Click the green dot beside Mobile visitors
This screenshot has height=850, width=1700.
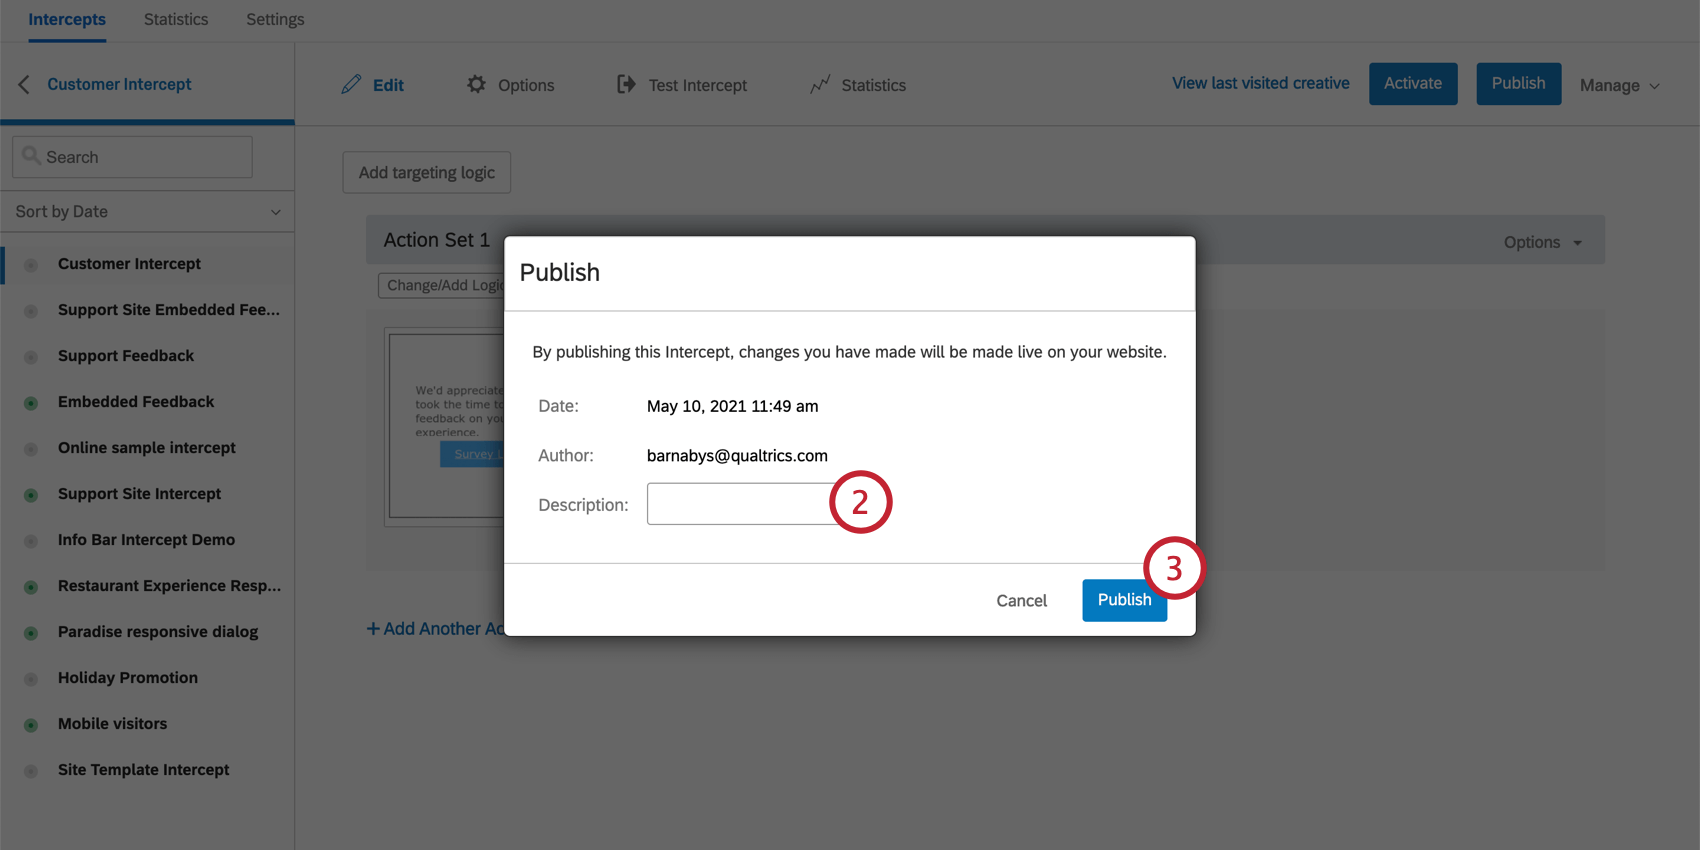point(30,724)
